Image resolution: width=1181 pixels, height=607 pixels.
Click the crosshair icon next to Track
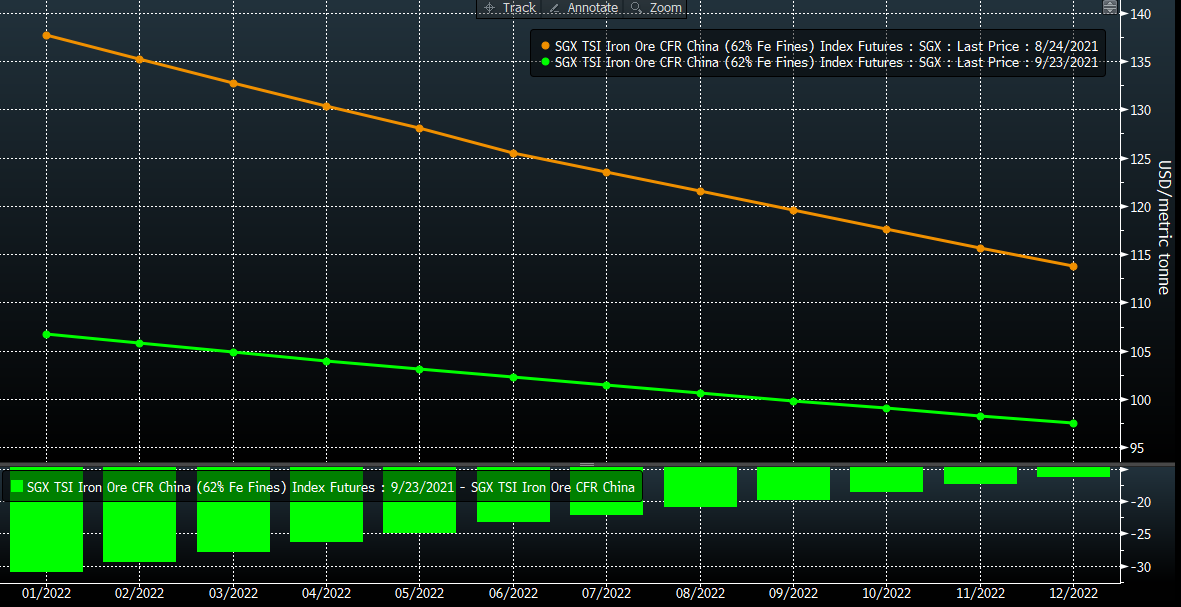[x=489, y=8]
